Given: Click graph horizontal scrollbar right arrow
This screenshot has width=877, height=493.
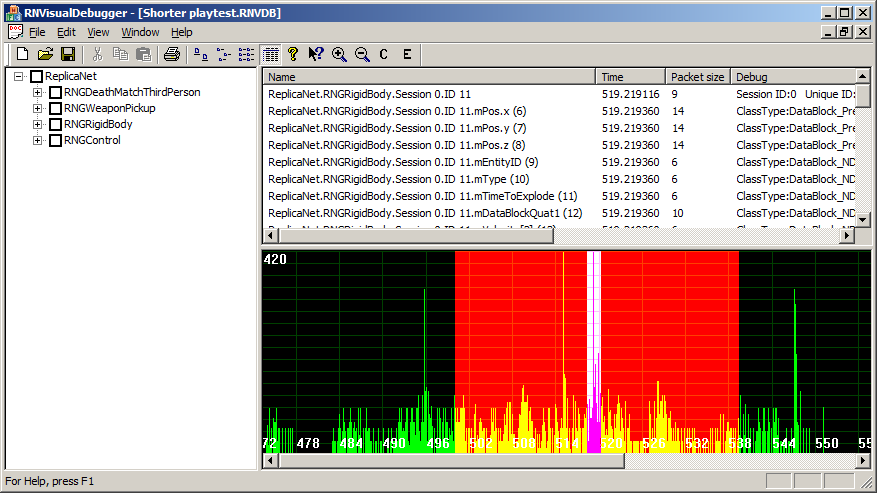Looking at the screenshot, I should point(863,461).
